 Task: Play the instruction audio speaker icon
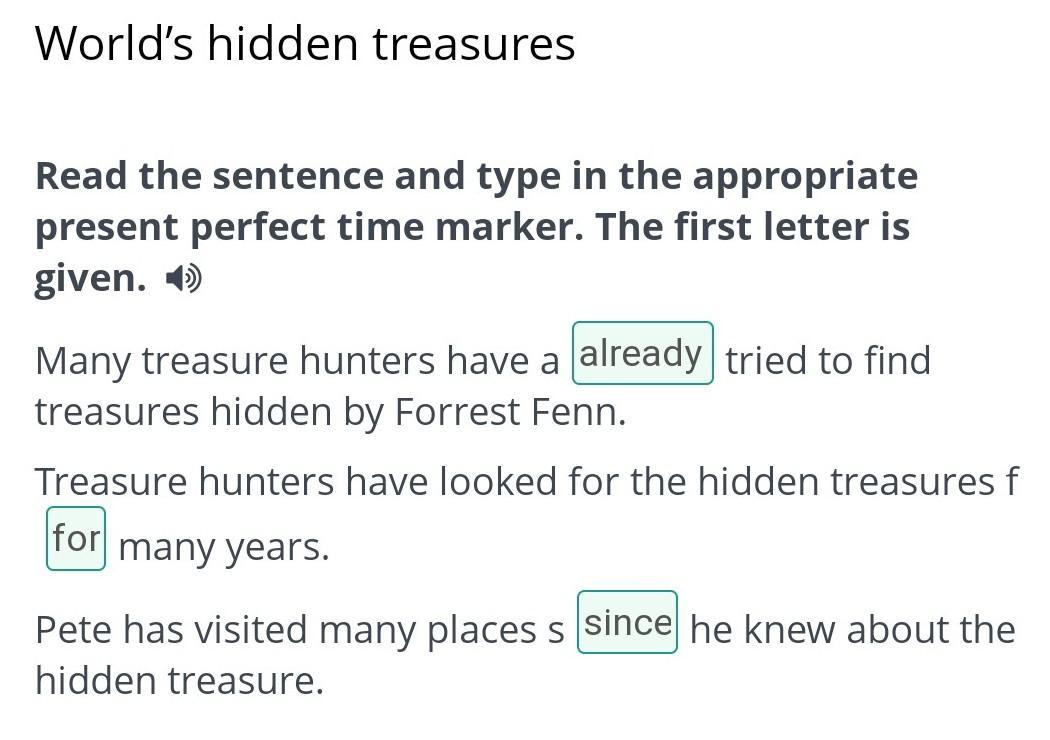pos(183,279)
